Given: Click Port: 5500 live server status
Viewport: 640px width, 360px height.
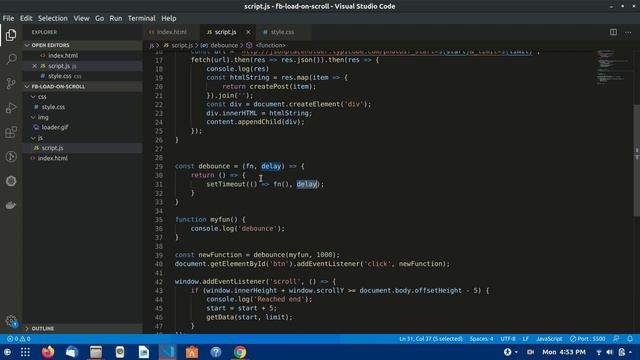Looking at the screenshot, I should 587,339.
